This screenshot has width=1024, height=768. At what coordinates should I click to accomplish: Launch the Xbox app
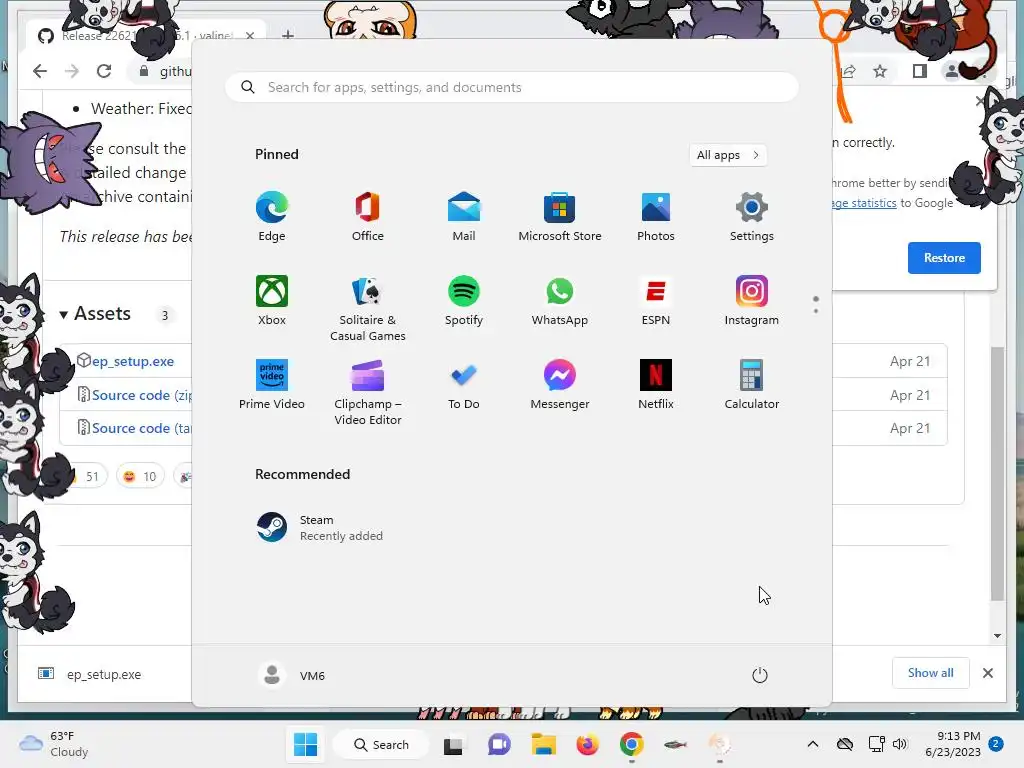pyautogui.click(x=272, y=301)
